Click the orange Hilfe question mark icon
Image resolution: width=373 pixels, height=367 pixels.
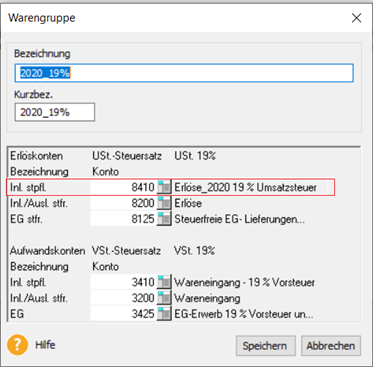[x=17, y=345]
